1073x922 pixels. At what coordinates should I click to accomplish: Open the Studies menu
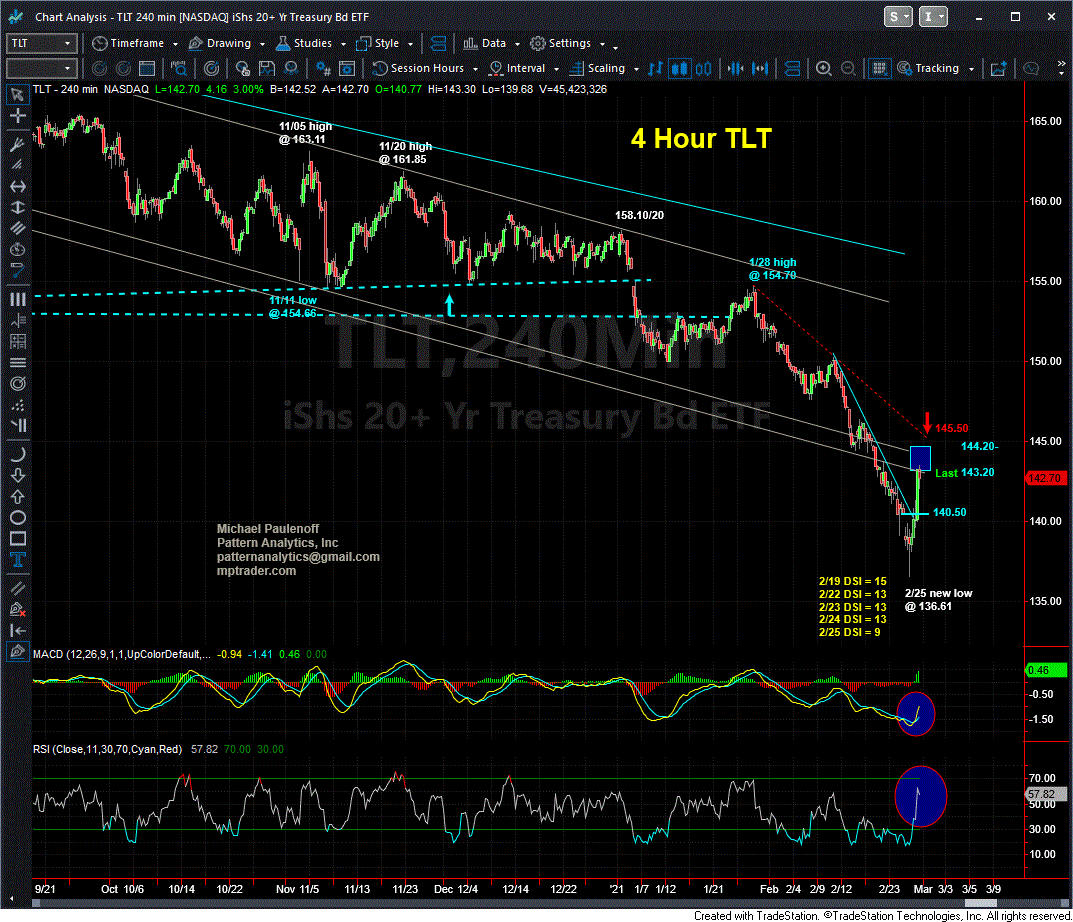pyautogui.click(x=311, y=43)
